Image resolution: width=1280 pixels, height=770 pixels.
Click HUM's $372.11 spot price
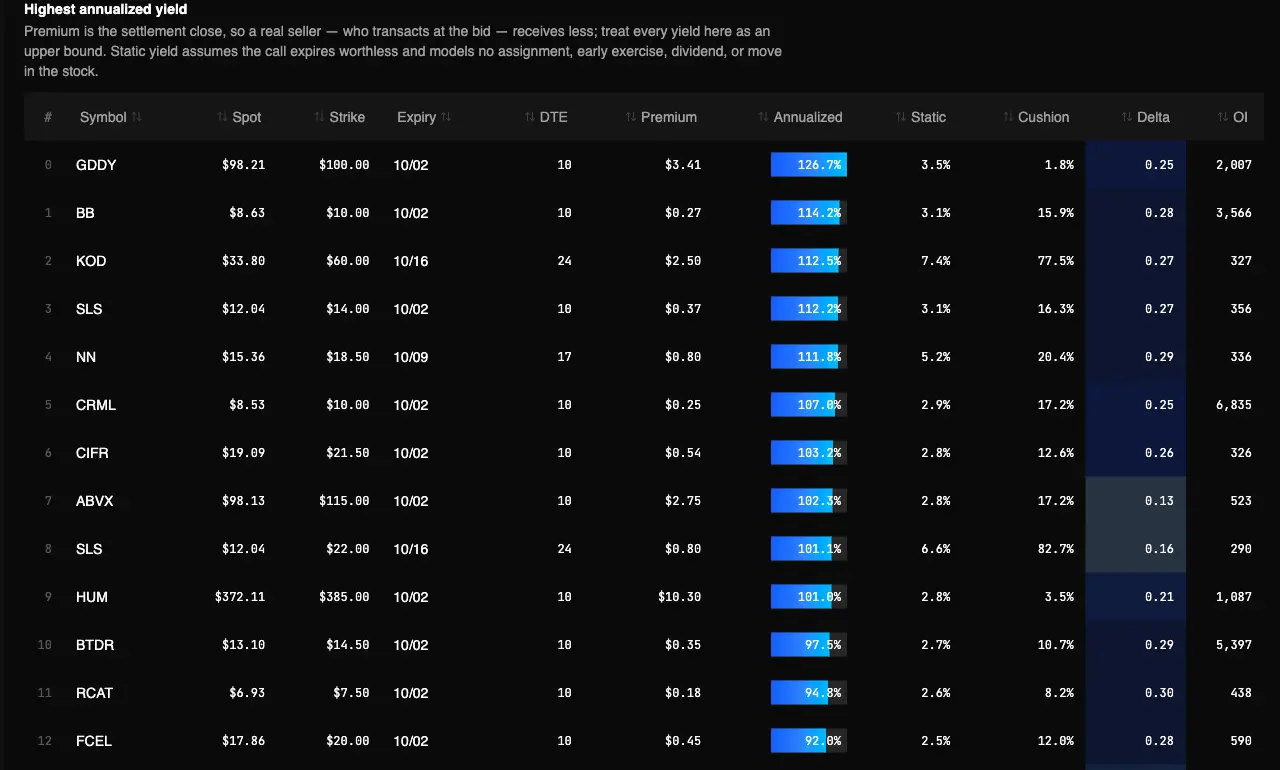[x=240, y=597]
